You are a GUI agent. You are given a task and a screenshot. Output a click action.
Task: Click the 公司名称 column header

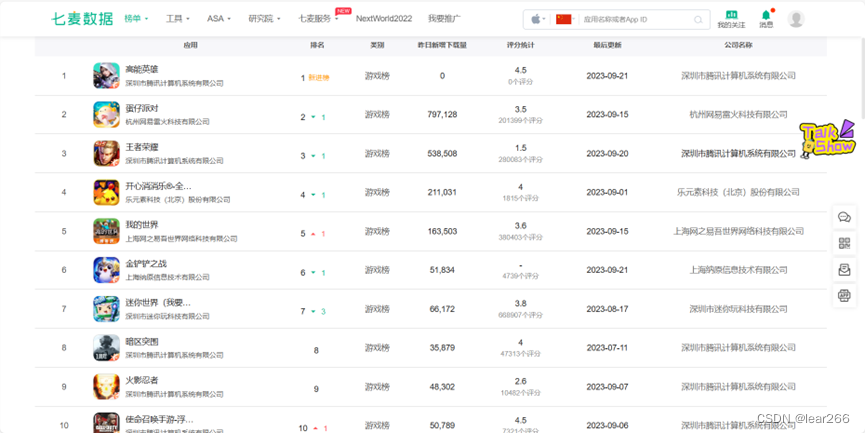(x=738, y=45)
